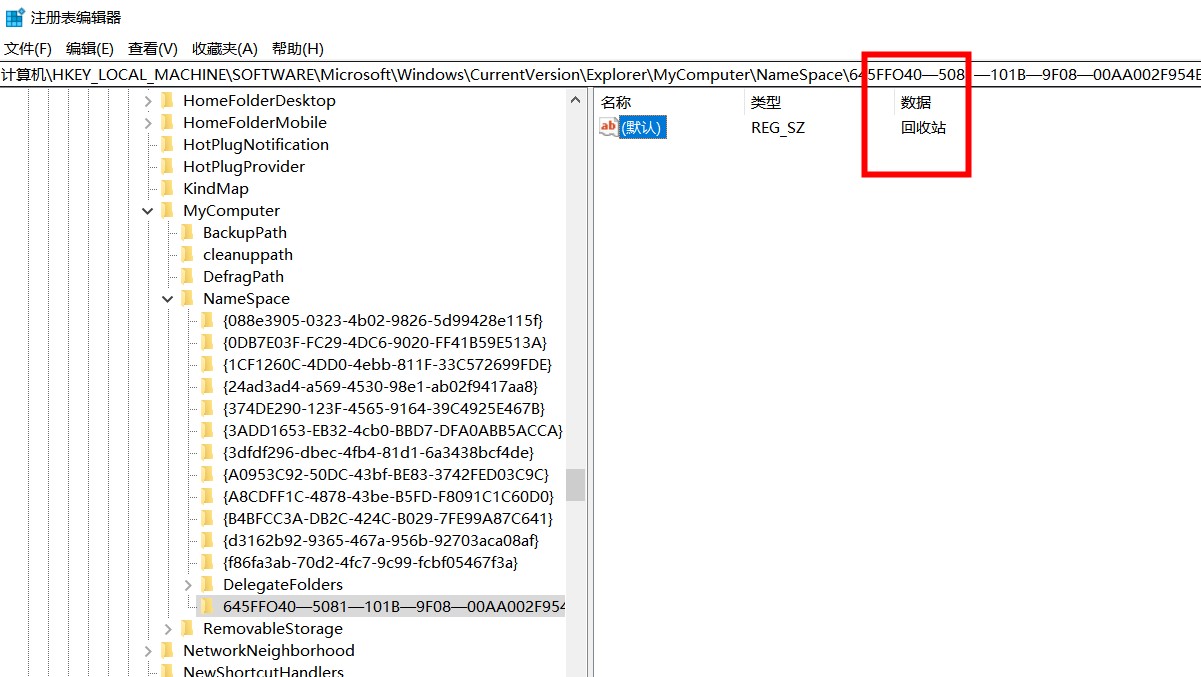The height and width of the screenshot is (677, 1201).
Task: Select the HotPlugNotification key label
Action: (256, 144)
